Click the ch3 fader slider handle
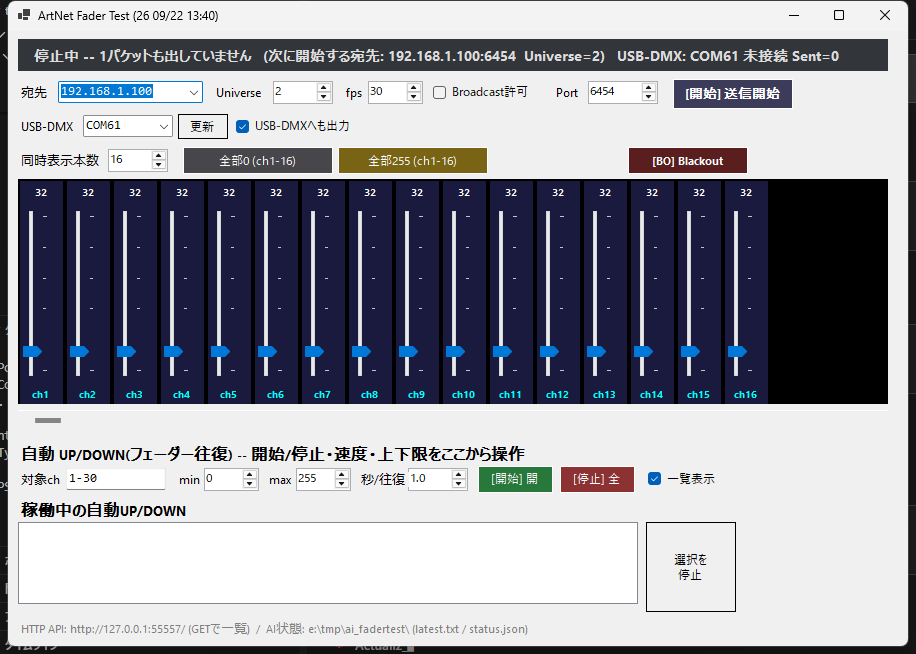The height and width of the screenshot is (654, 916). tap(126, 352)
